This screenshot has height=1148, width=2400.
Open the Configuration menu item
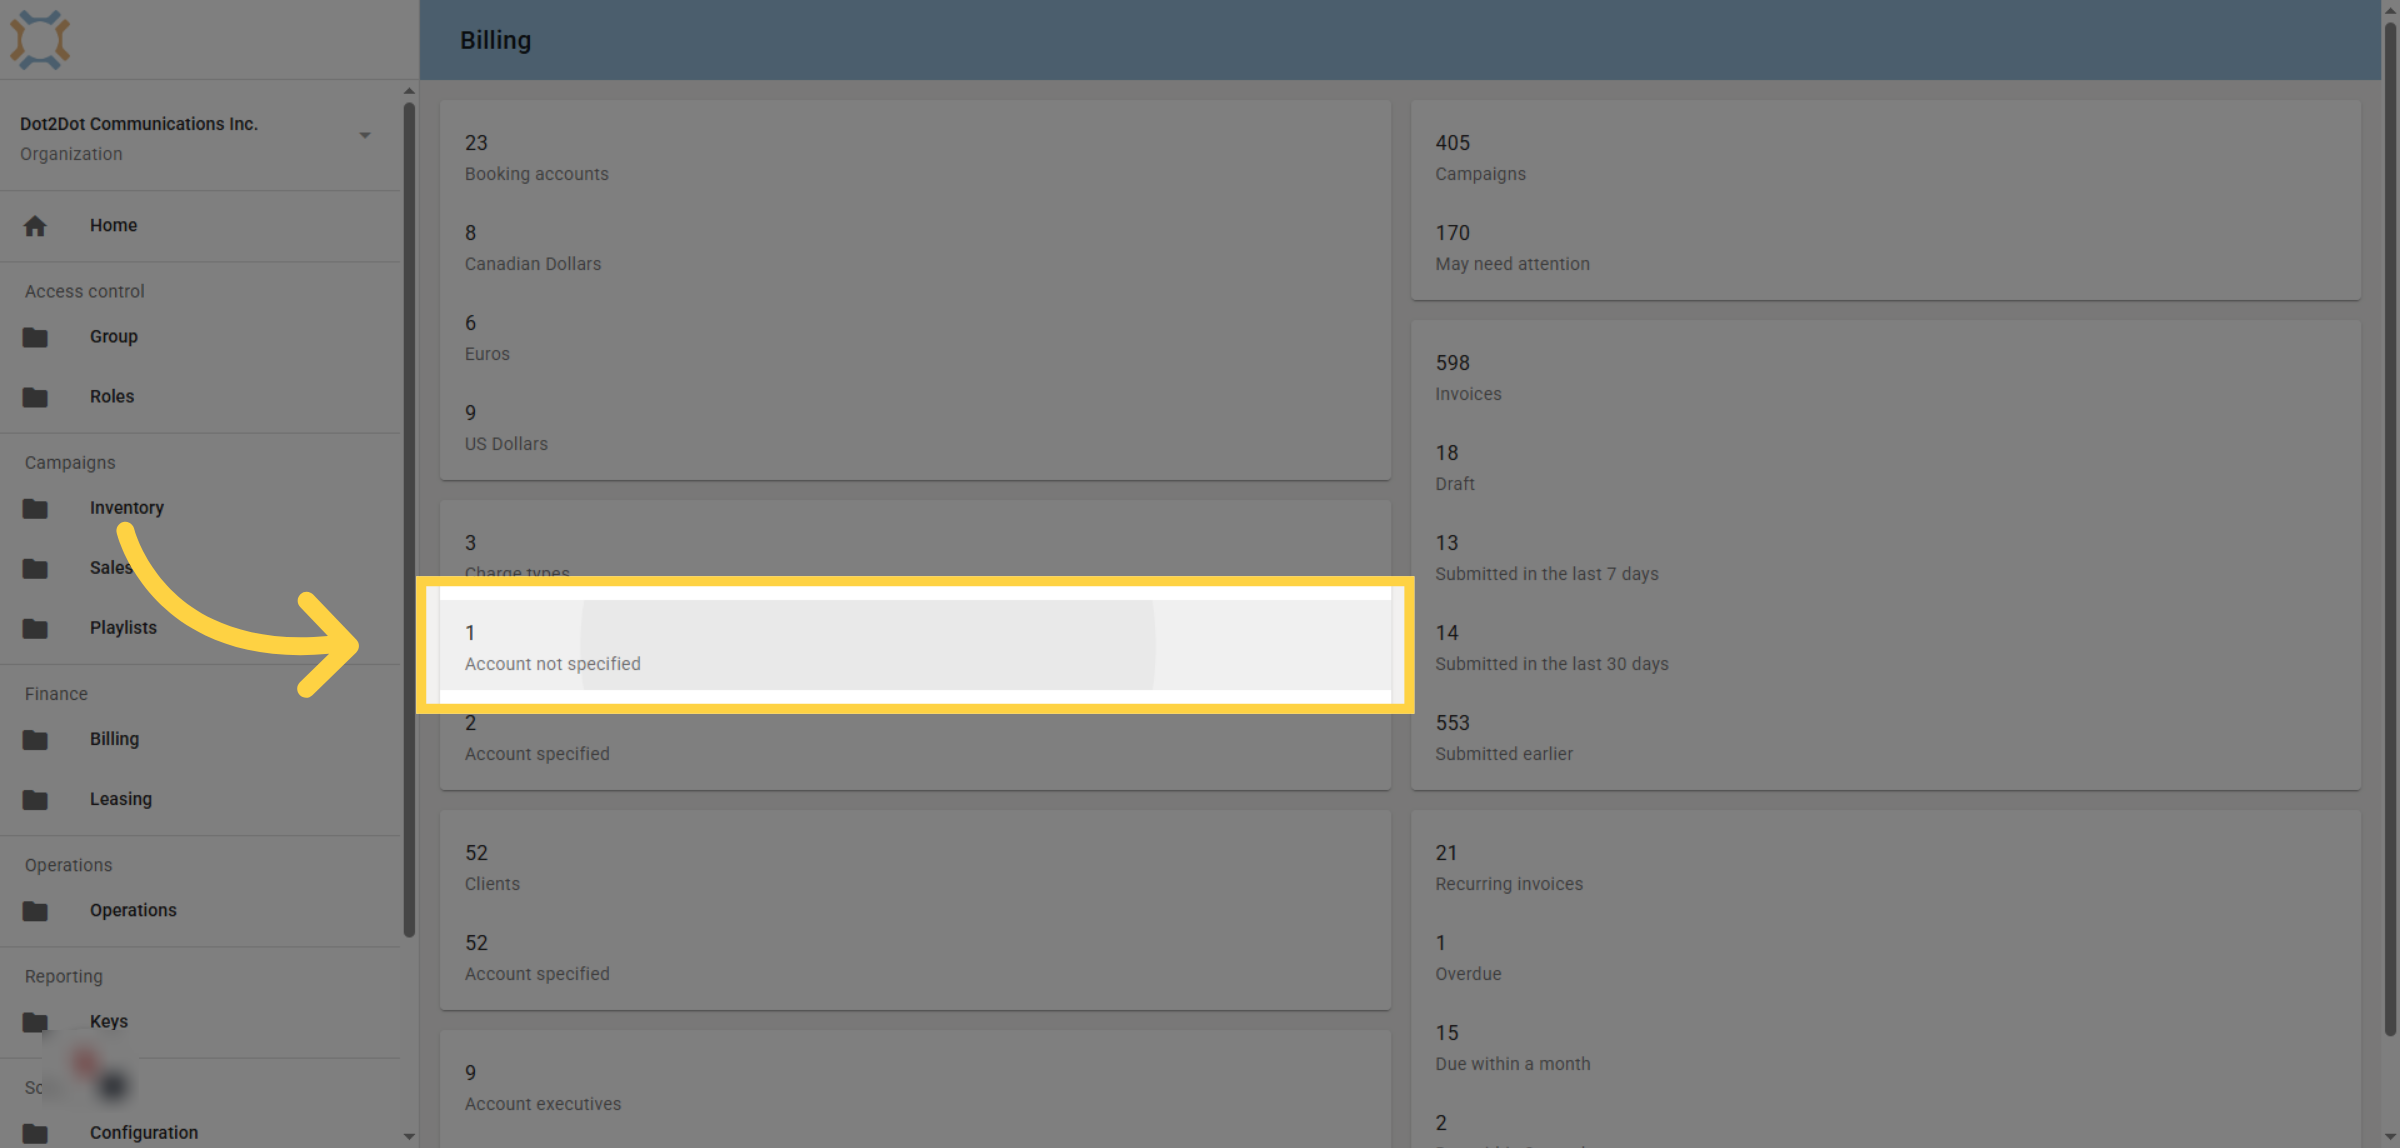click(200, 1132)
